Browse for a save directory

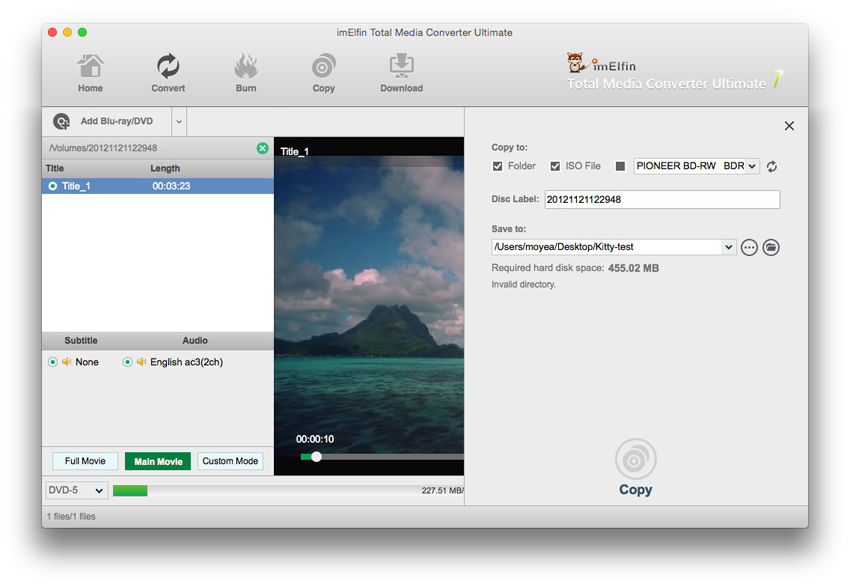point(749,248)
